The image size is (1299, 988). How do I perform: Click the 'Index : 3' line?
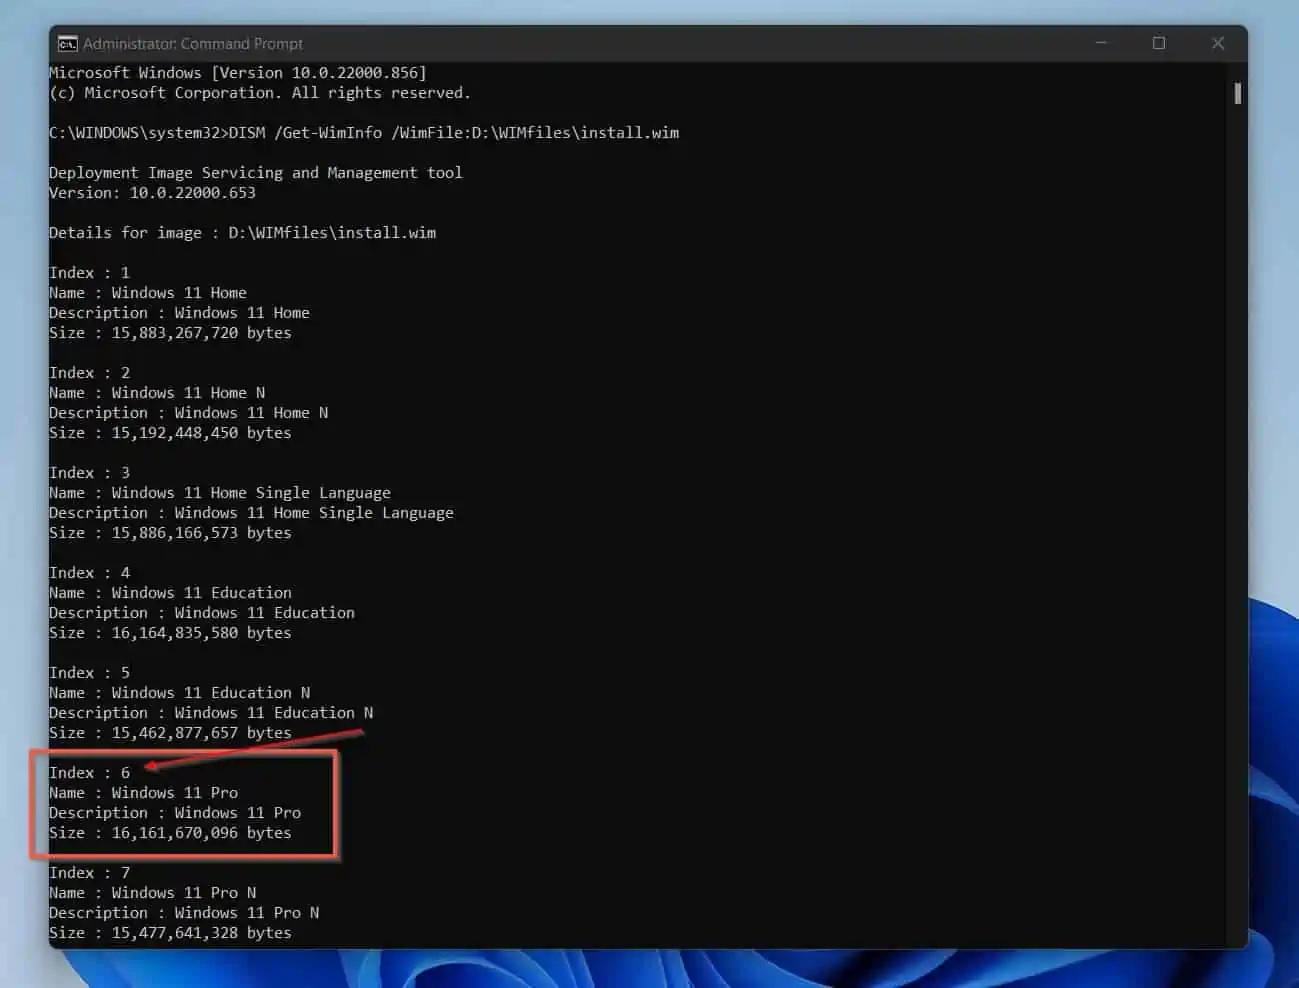(89, 473)
